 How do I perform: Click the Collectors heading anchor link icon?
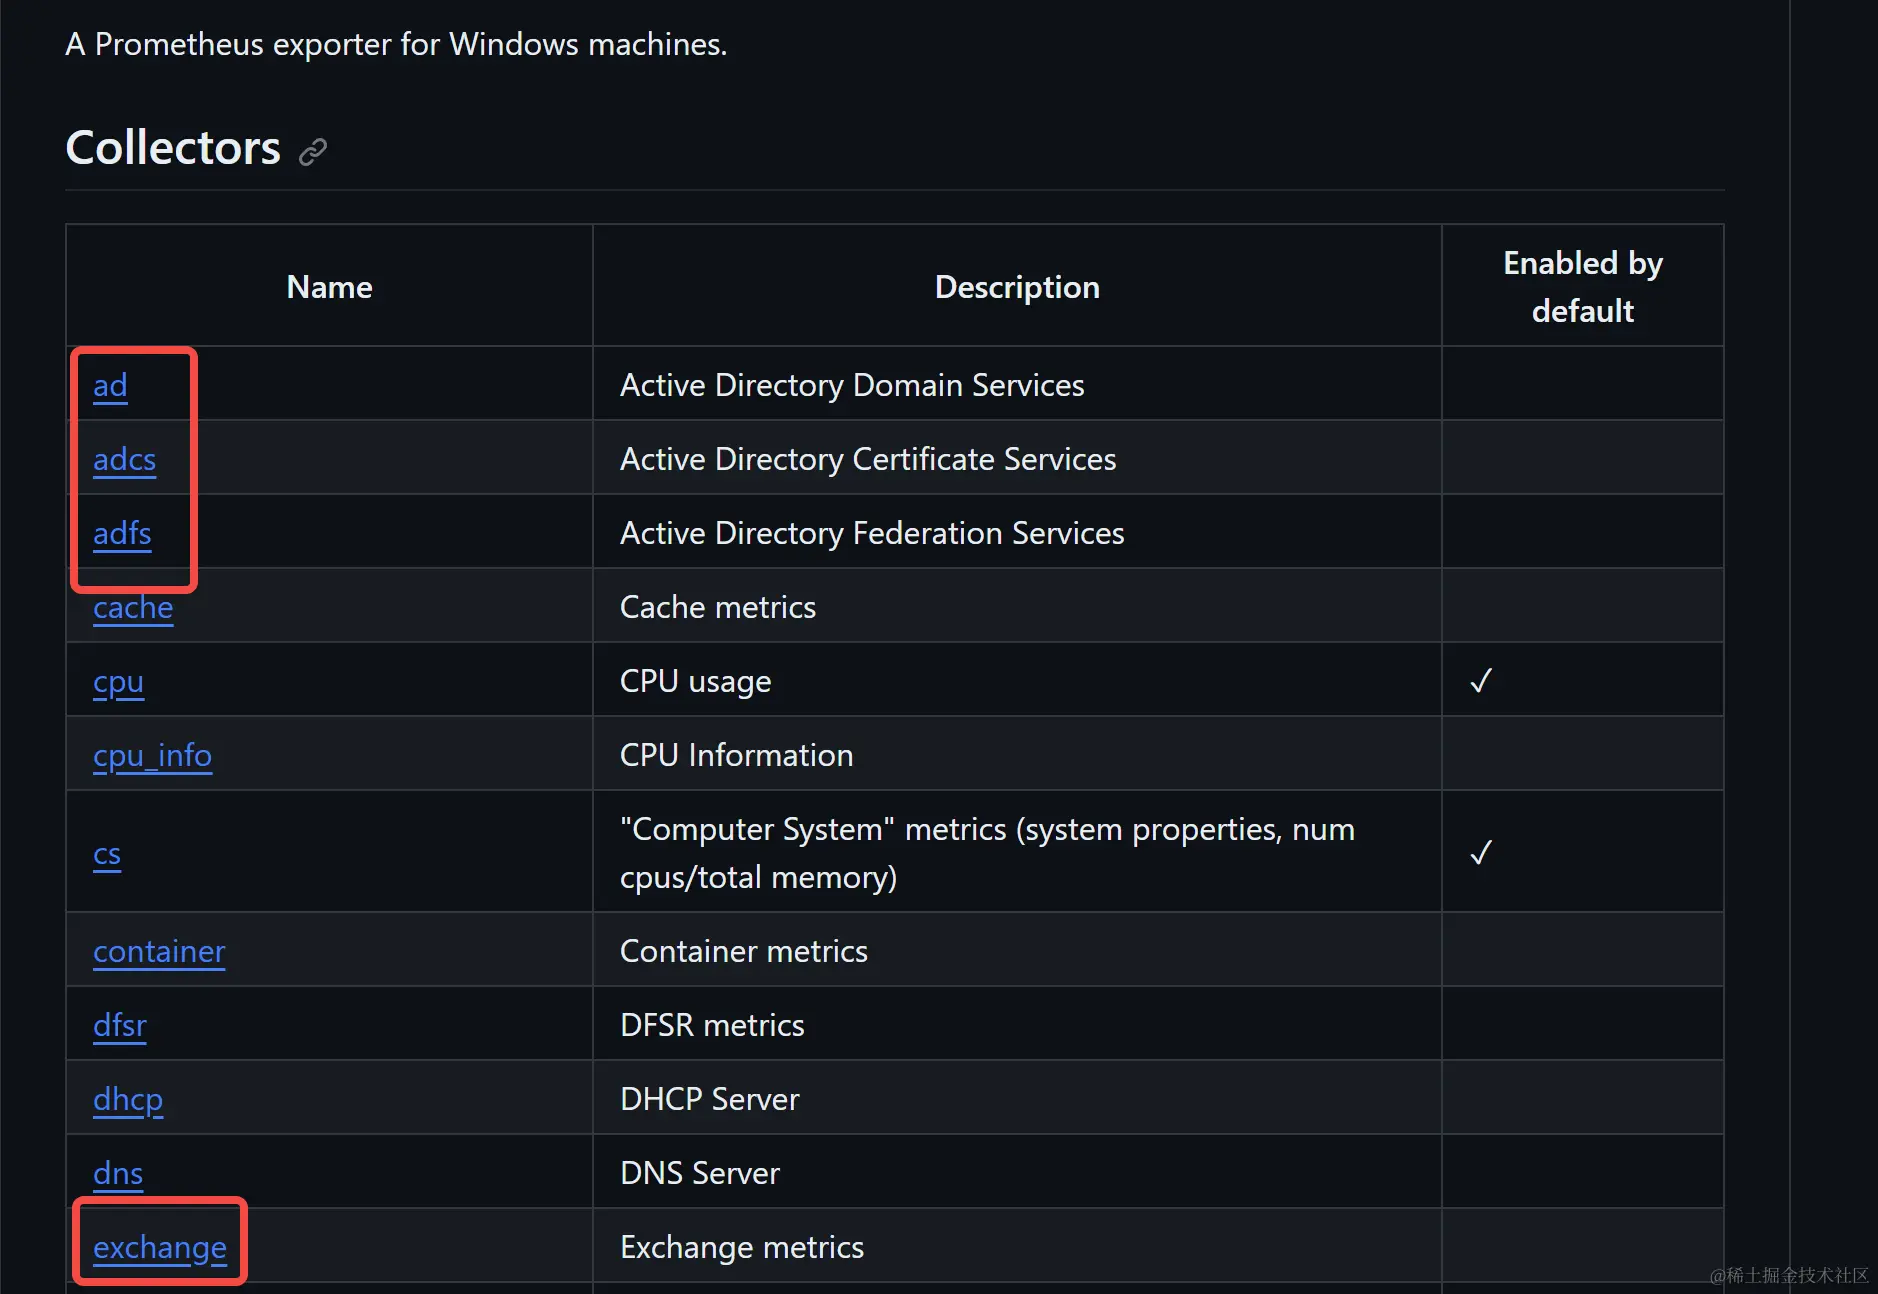pos(313,151)
